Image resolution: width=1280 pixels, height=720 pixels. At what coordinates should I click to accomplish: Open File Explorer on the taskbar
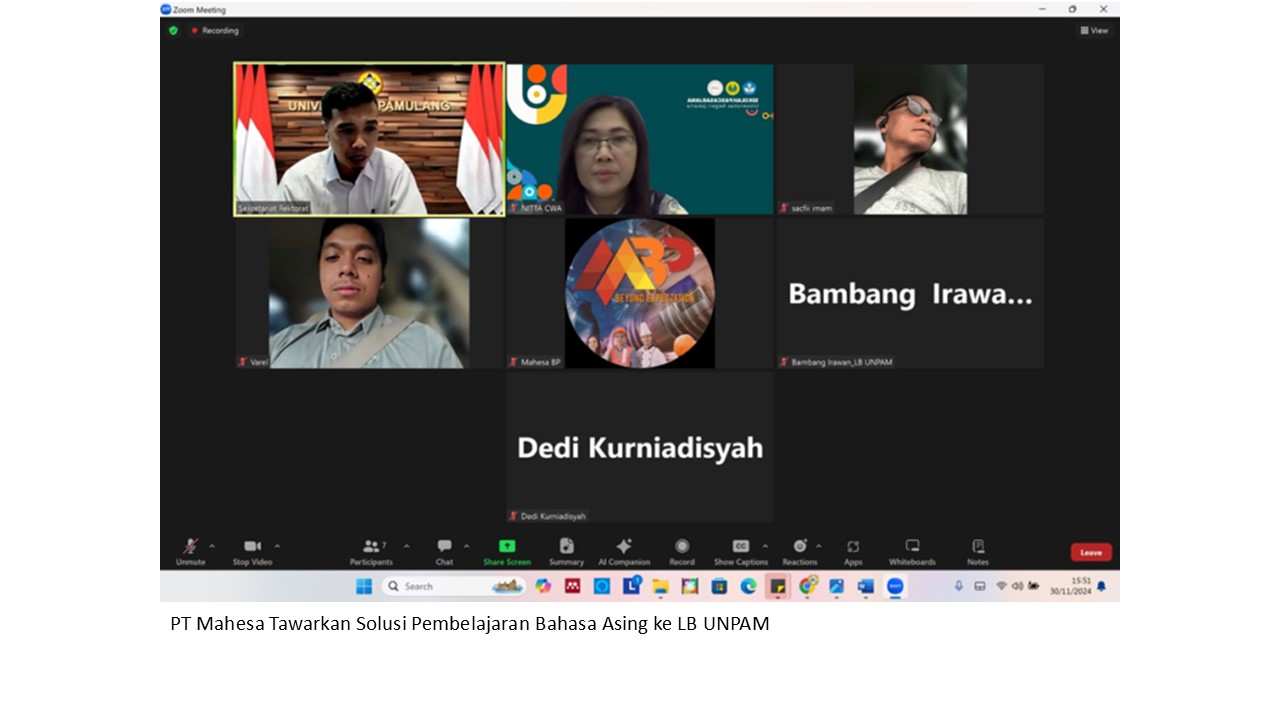(660, 586)
